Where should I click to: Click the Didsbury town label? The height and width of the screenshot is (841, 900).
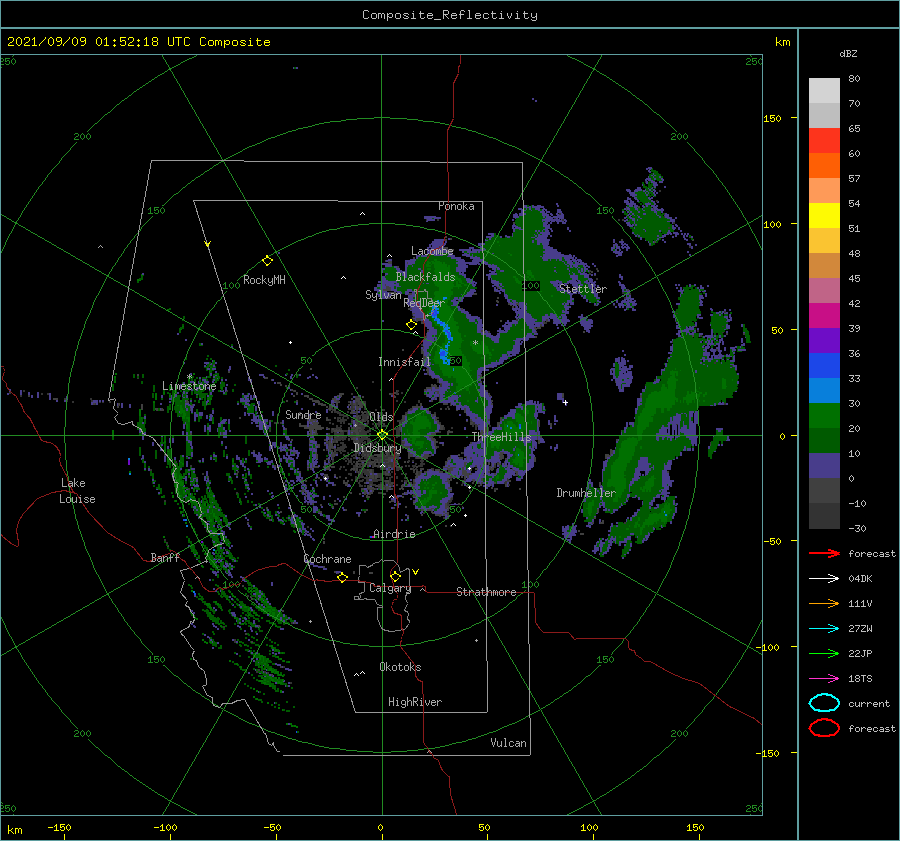coord(377,448)
